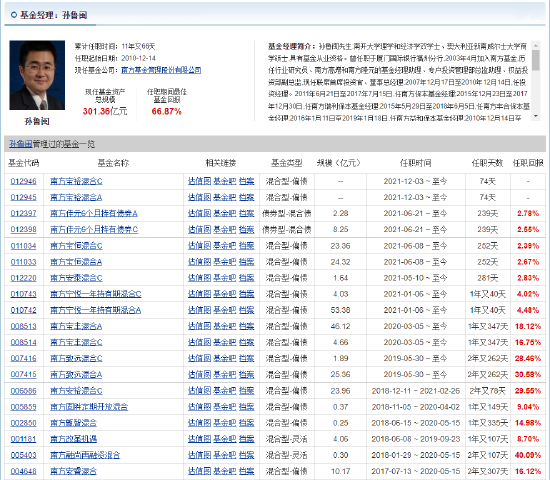Open the 南方宝恒混合A fund name link

point(76,262)
